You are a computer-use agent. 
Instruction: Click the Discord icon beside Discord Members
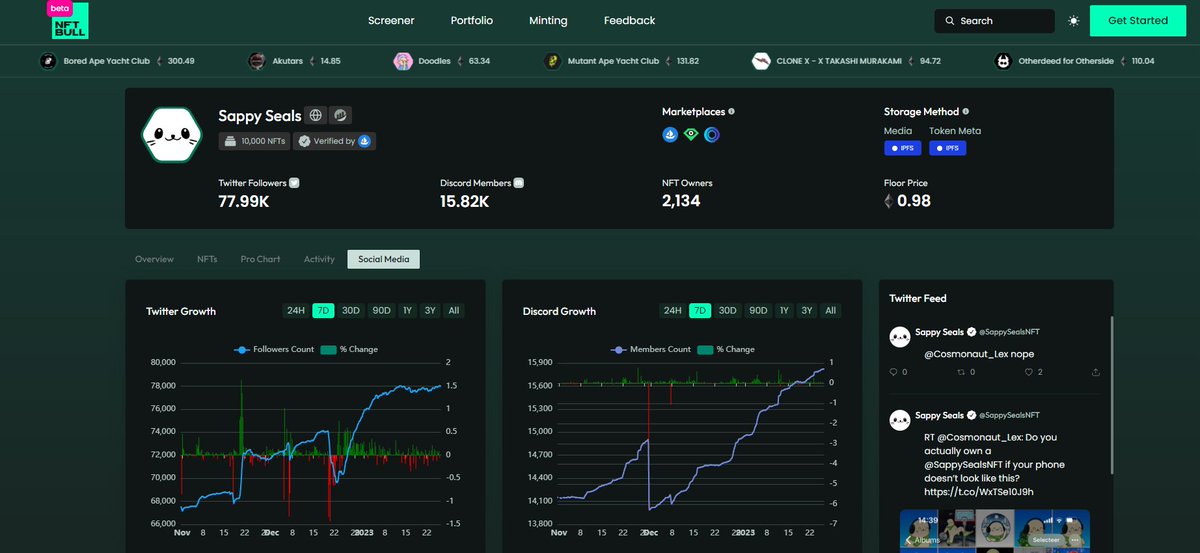coord(519,183)
